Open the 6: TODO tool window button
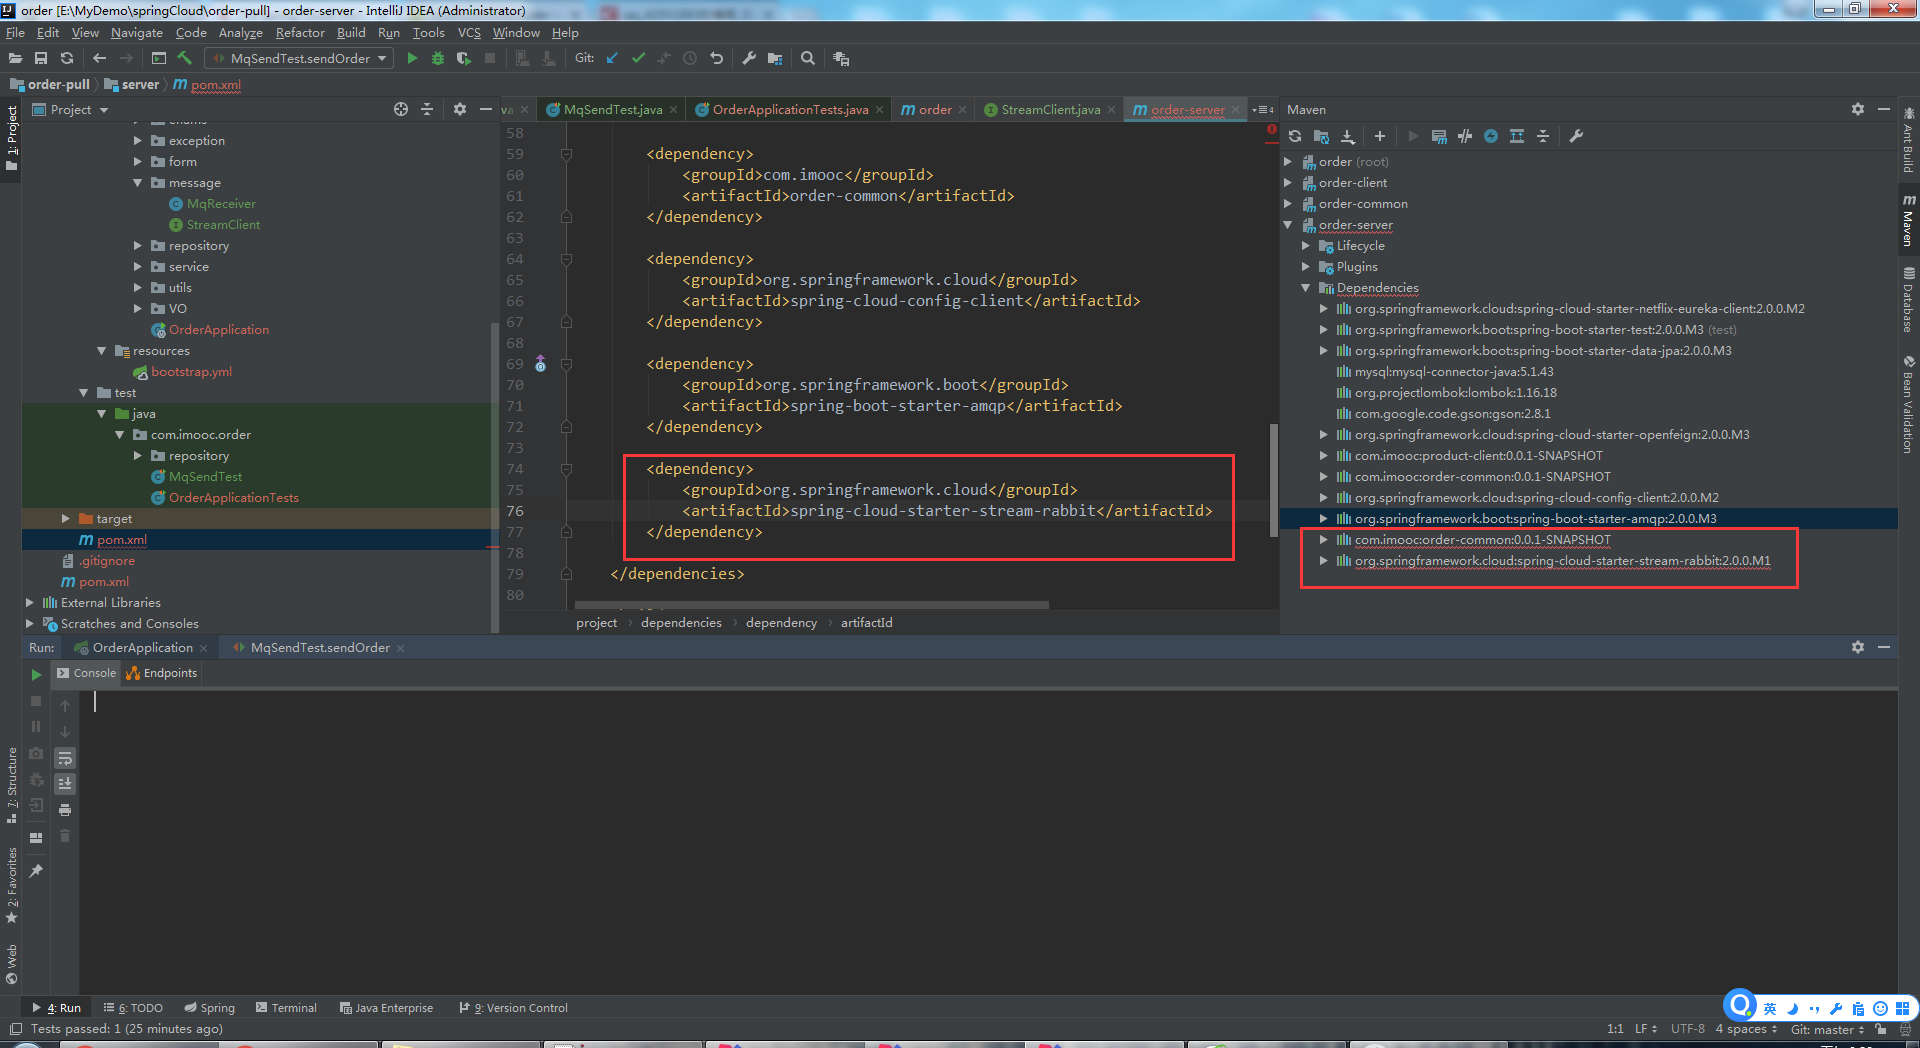Image resolution: width=1920 pixels, height=1048 pixels. click(x=133, y=1008)
